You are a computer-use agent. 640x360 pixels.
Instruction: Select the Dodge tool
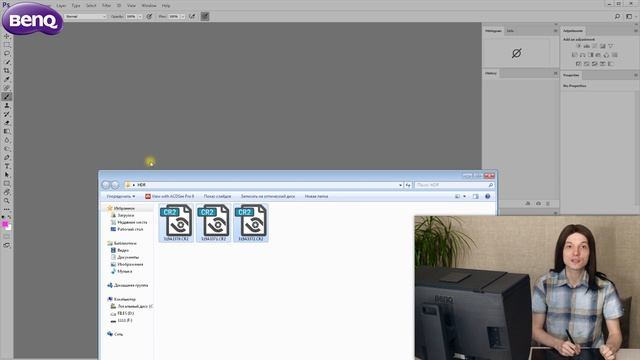pos(7,149)
